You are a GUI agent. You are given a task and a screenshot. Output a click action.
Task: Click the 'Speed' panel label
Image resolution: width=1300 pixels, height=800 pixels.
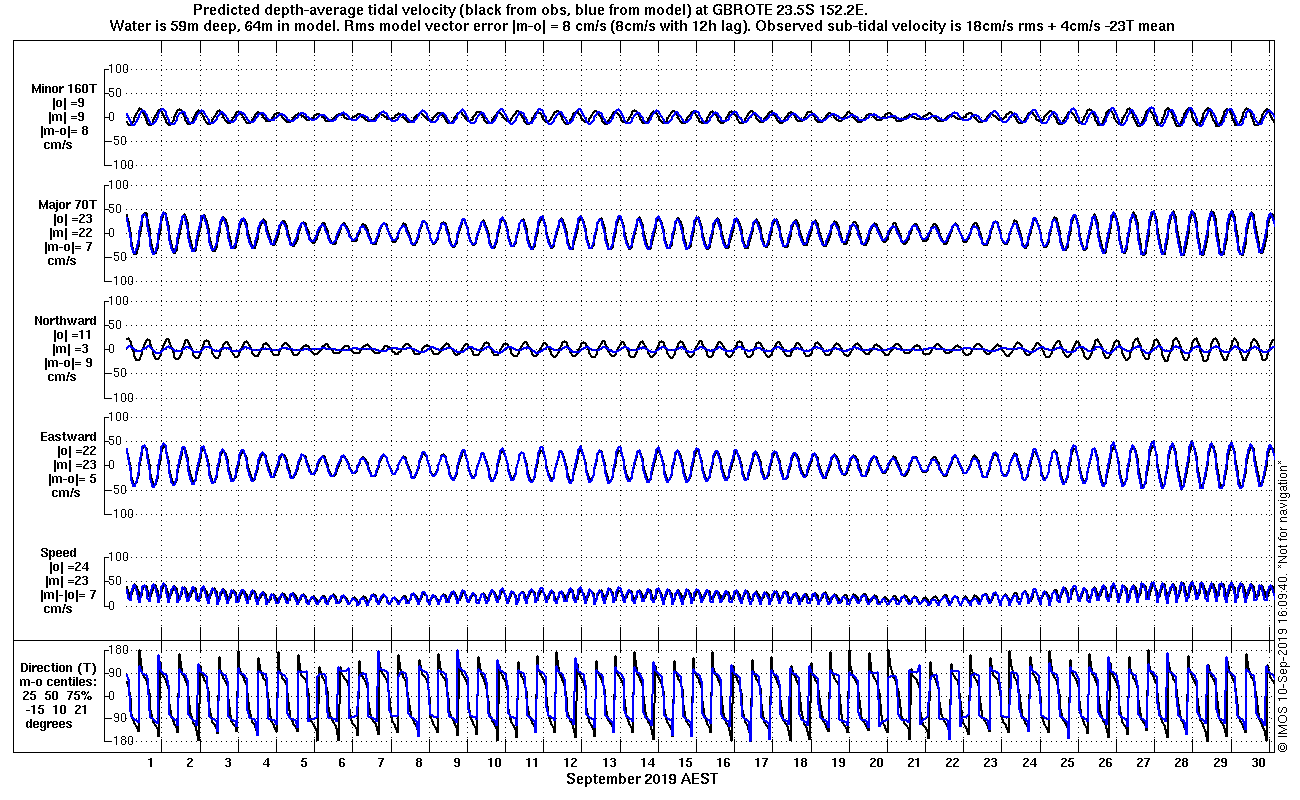pyautogui.click(x=58, y=552)
